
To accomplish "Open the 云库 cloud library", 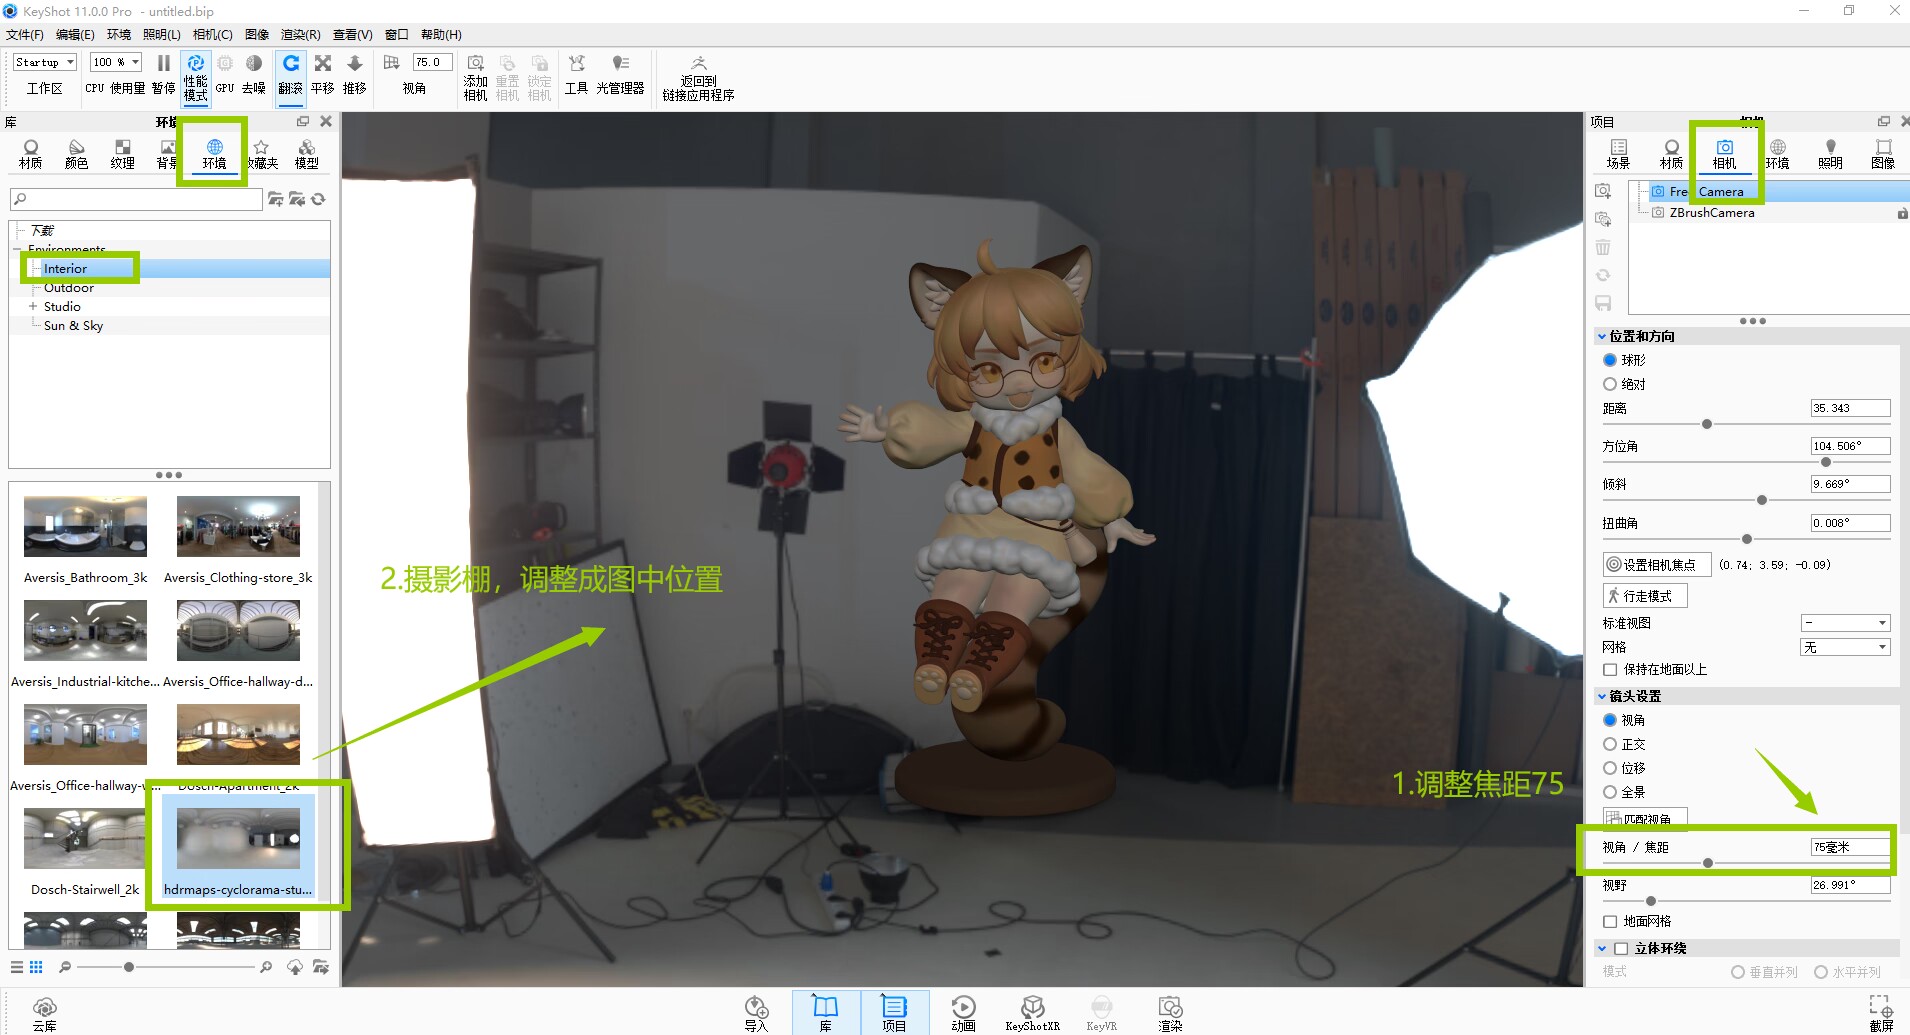I will point(45,1013).
